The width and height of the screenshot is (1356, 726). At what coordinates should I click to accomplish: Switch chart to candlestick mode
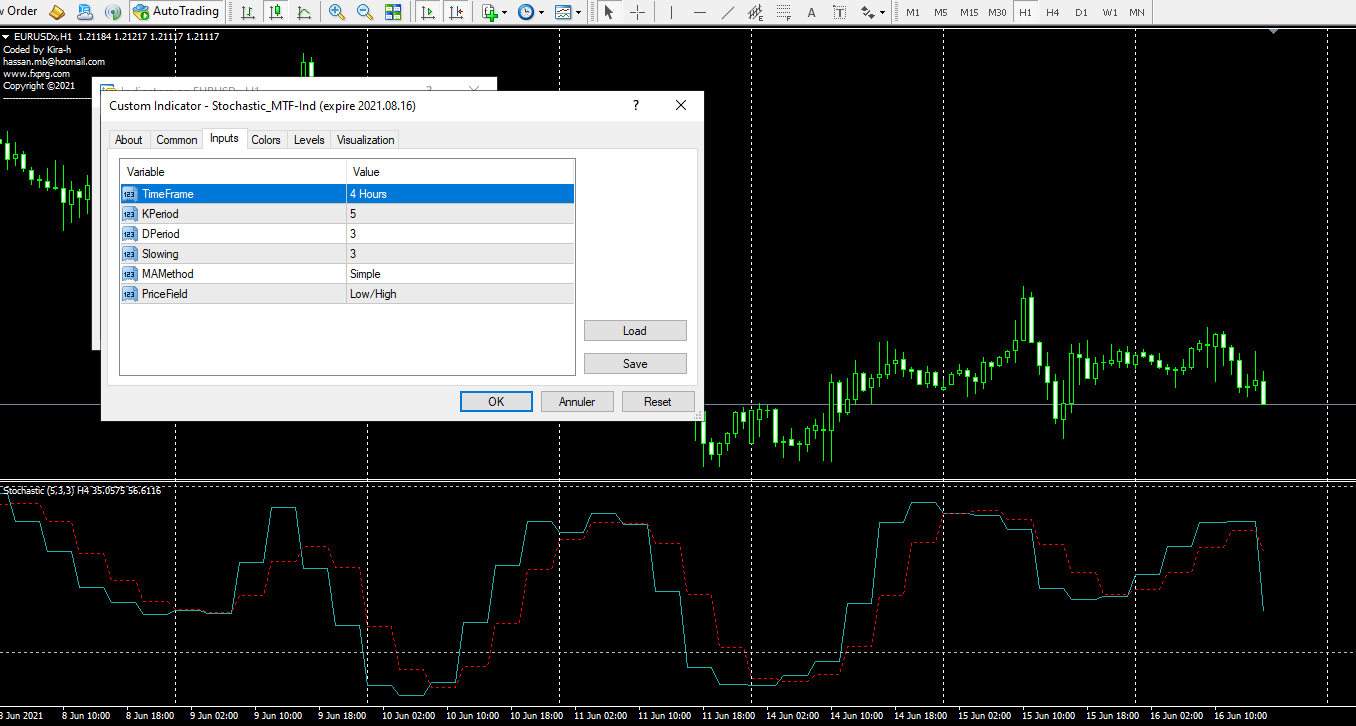(275, 12)
